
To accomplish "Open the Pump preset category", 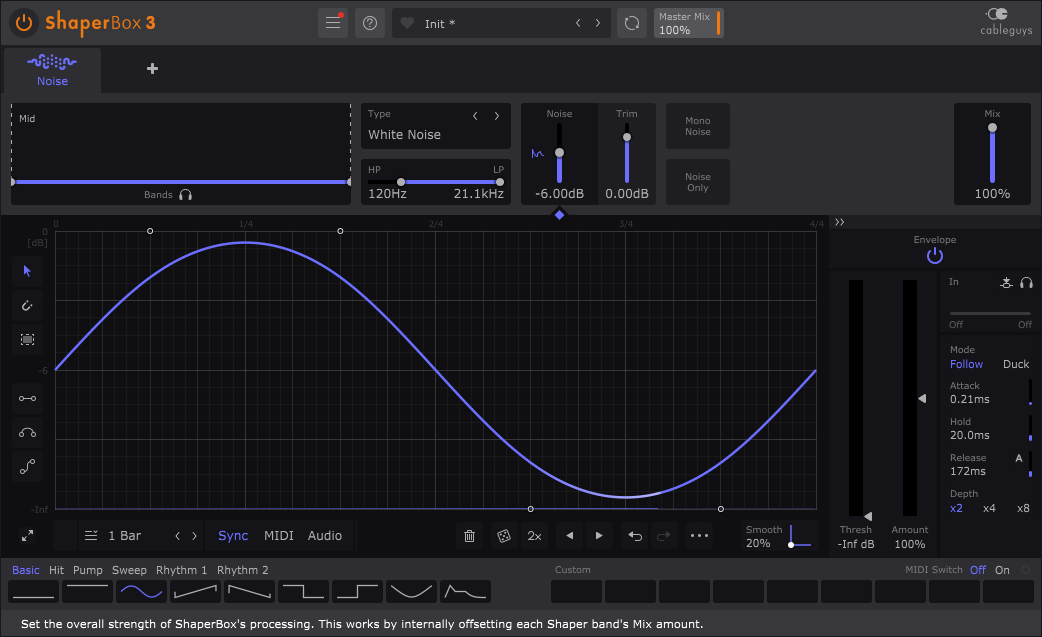I will (88, 570).
